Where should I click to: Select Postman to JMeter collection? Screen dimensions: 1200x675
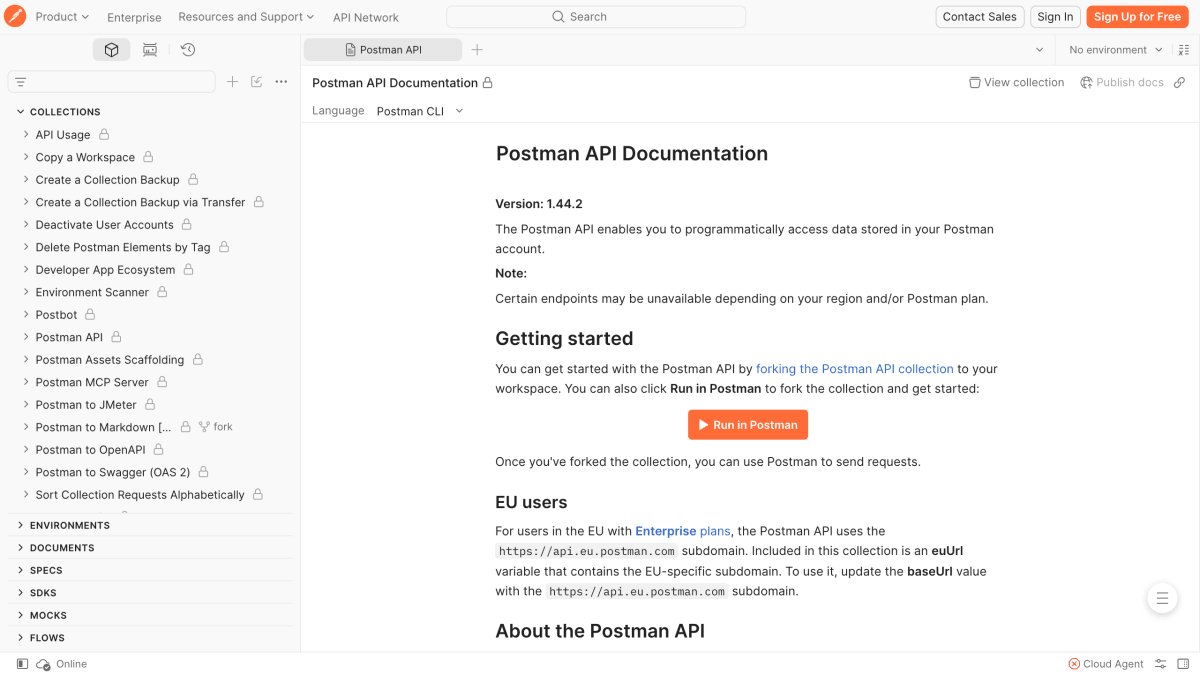click(87, 405)
